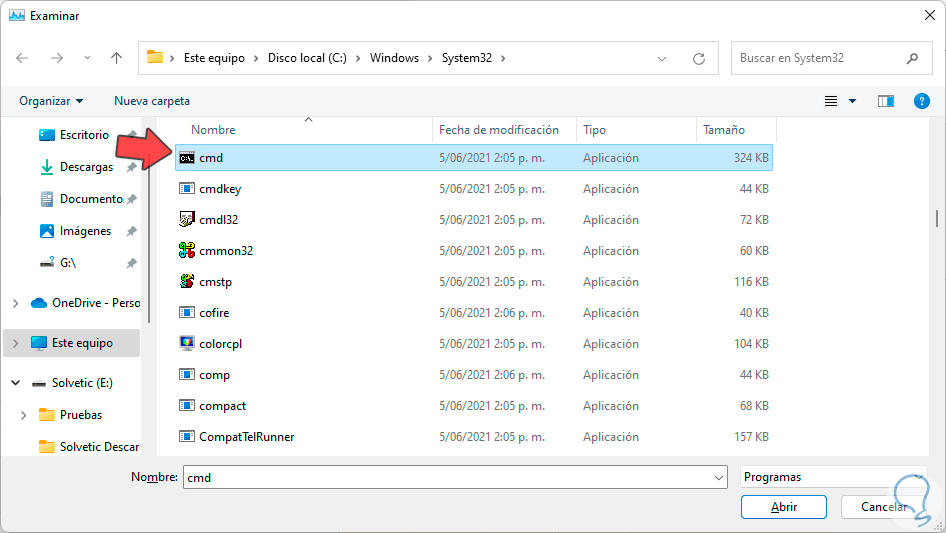Navigate back with the left arrow
The image size is (946, 533).
[23, 58]
